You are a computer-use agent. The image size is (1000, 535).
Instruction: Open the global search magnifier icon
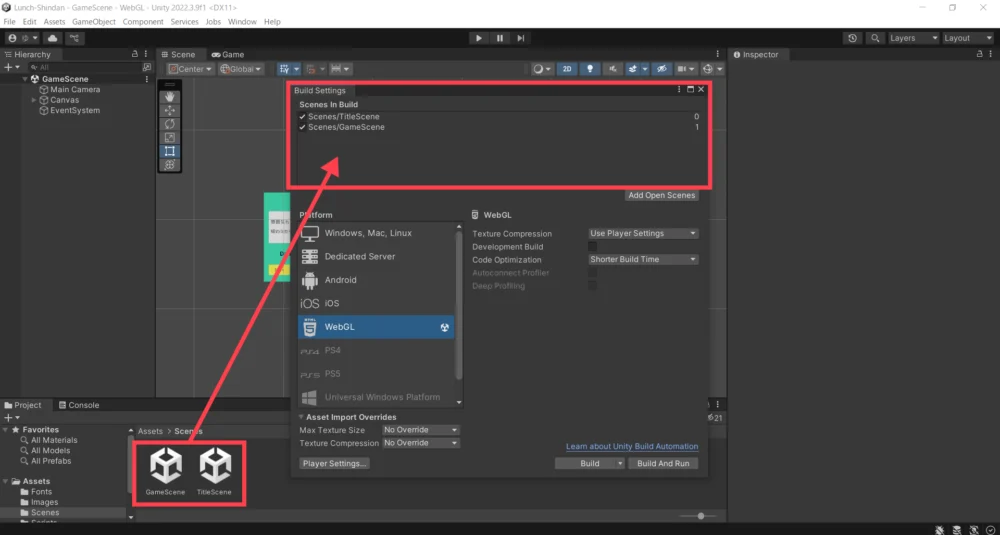pos(876,38)
